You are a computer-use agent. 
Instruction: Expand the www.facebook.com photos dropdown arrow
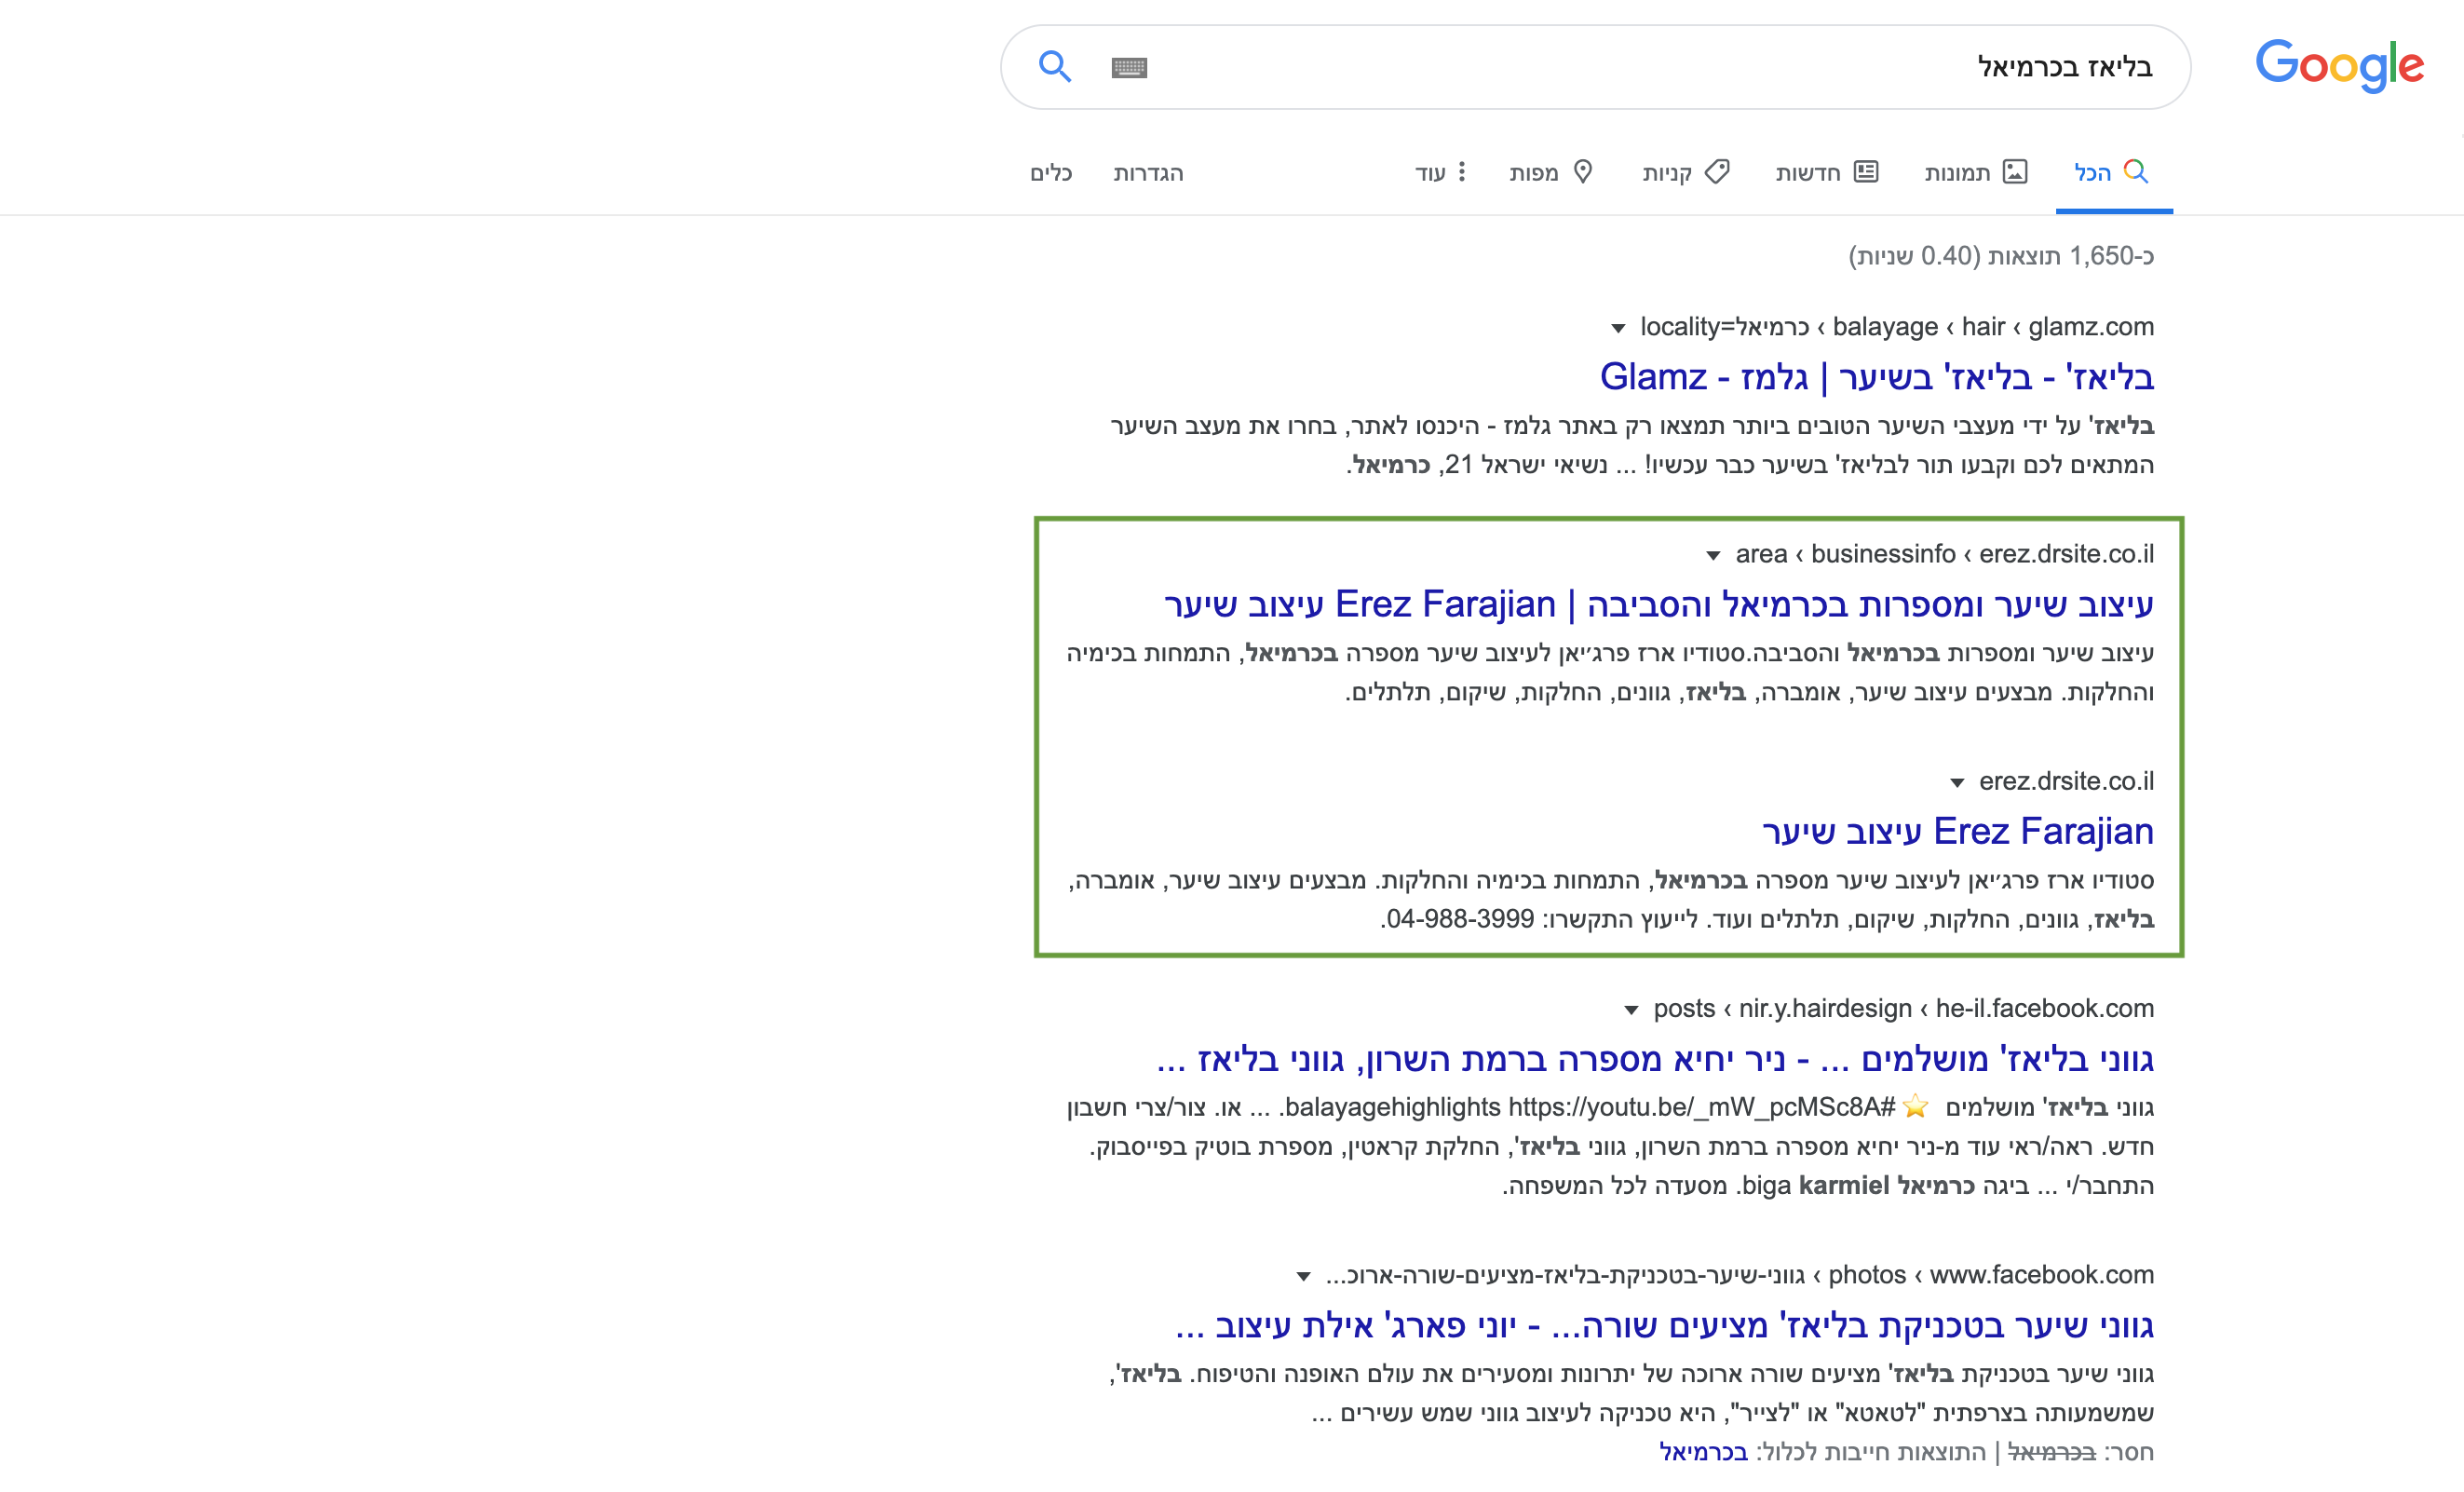point(1303,1276)
